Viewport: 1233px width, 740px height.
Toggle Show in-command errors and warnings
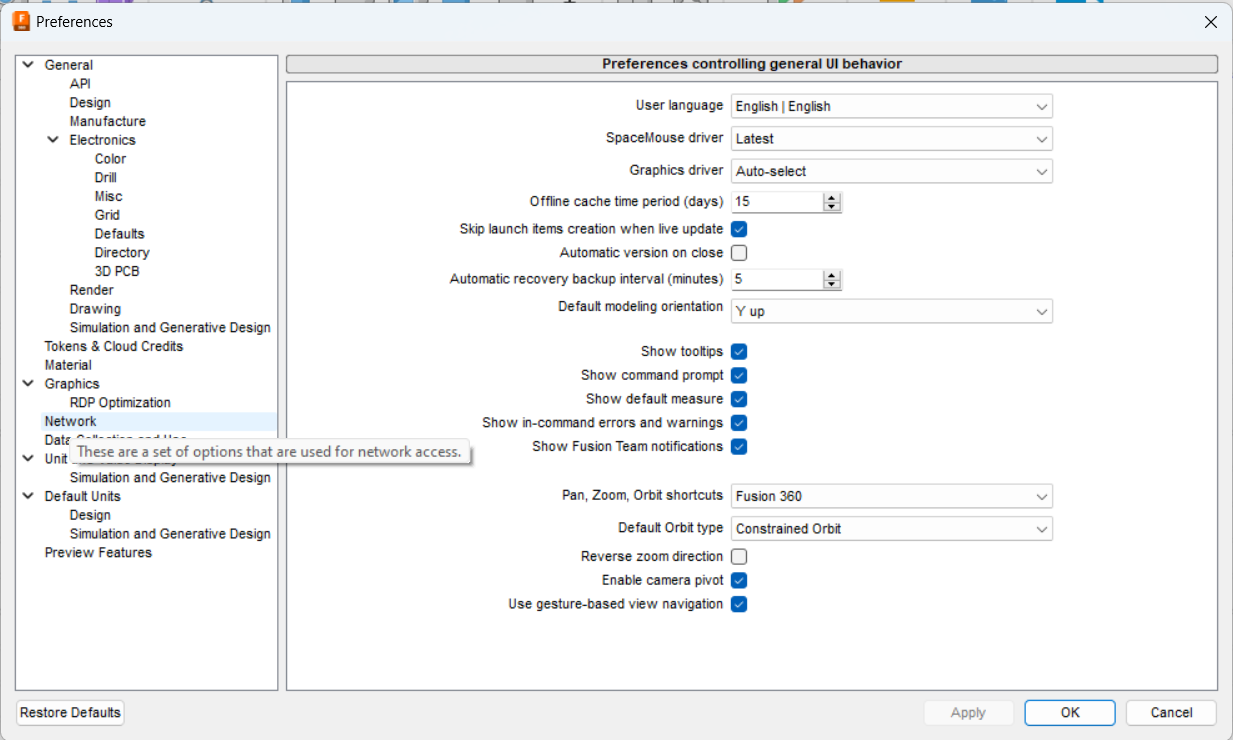739,423
